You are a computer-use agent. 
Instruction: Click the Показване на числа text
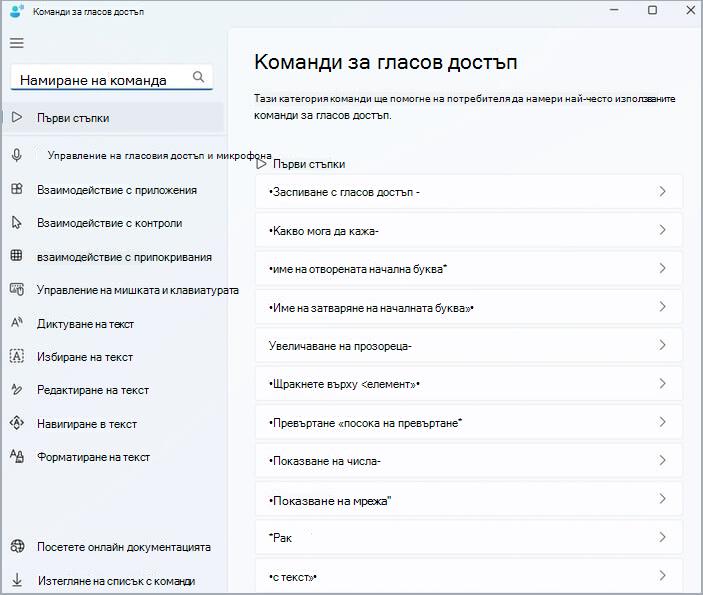coord(325,461)
